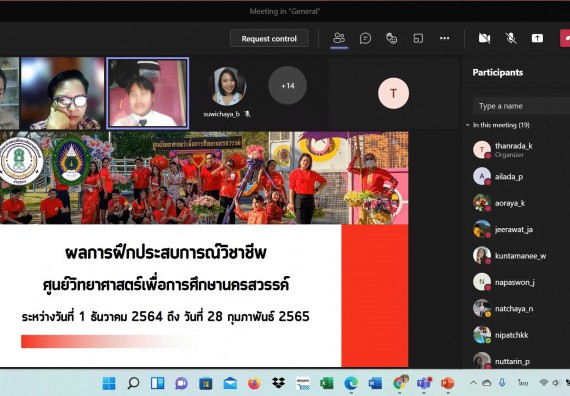Switch the Thai input language indicator
This screenshot has height=396, width=570.
click(x=523, y=383)
